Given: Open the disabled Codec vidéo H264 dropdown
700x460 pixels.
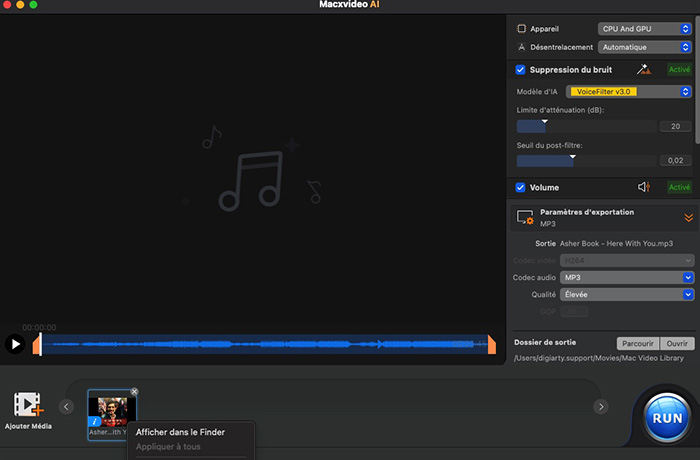Looking at the screenshot, I should [627, 260].
